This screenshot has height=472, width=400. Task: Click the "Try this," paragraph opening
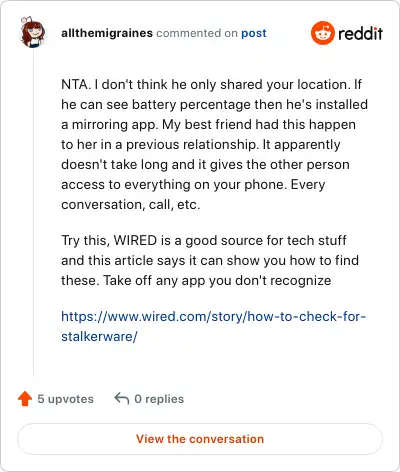[86, 241]
